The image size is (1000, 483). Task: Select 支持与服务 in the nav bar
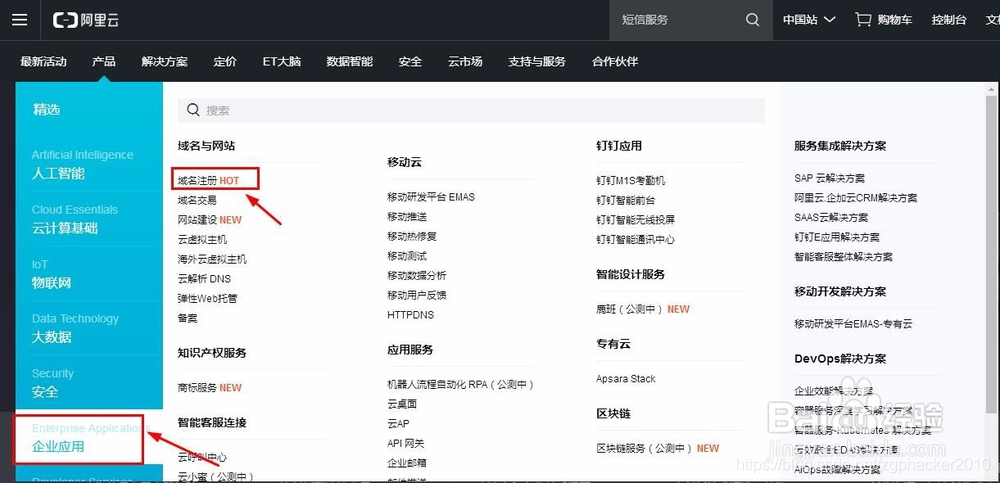537,62
